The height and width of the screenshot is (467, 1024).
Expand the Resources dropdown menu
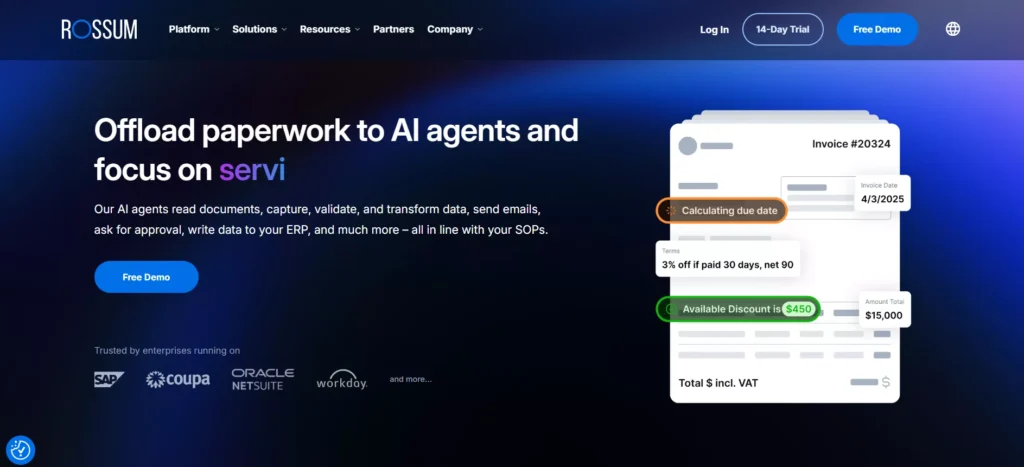[330, 29]
